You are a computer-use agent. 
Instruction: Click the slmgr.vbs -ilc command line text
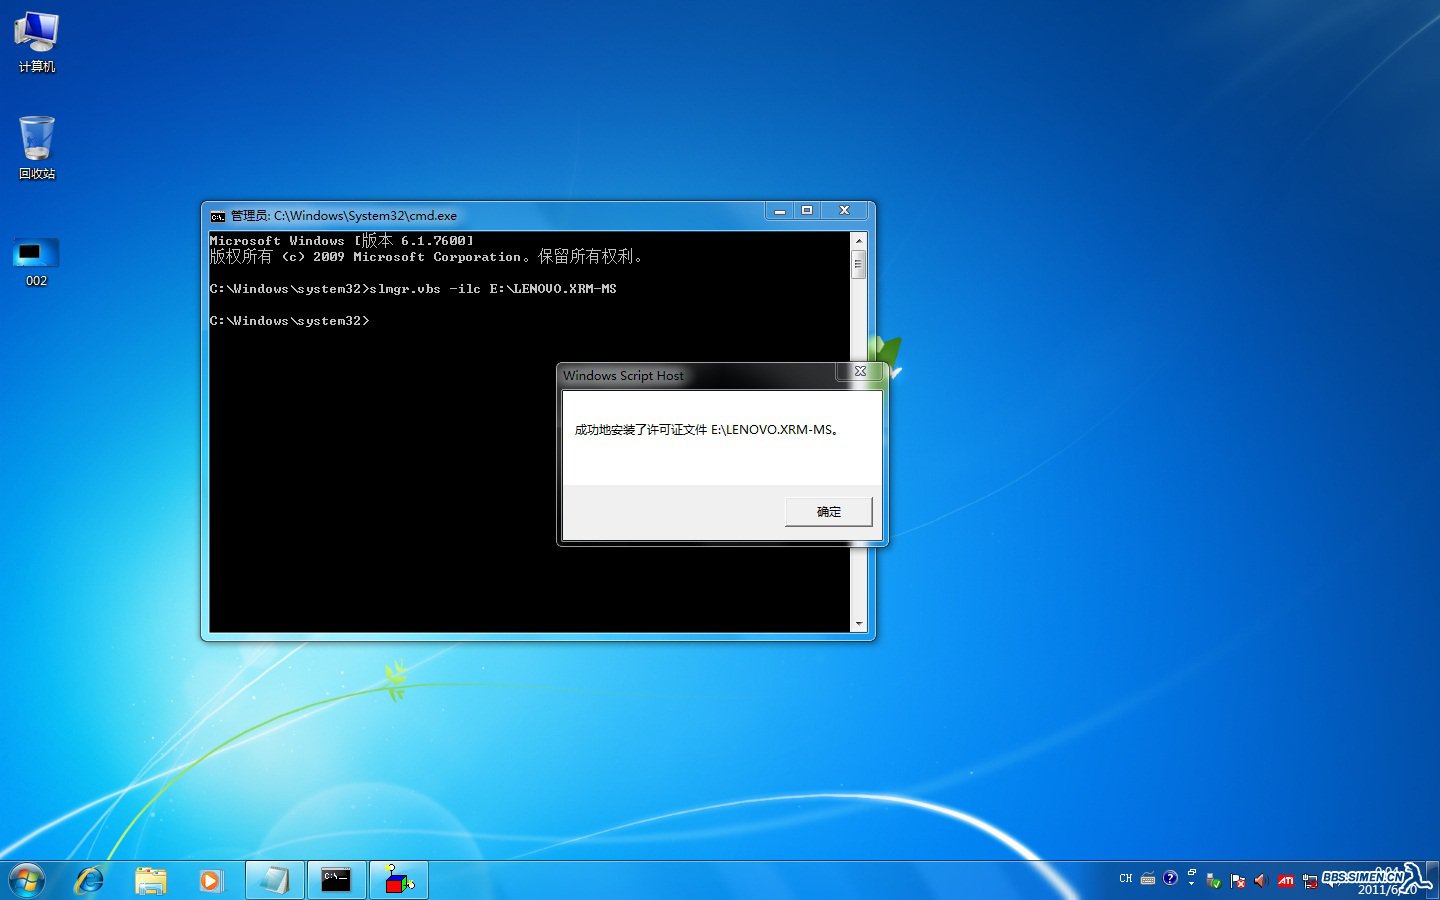tap(493, 289)
